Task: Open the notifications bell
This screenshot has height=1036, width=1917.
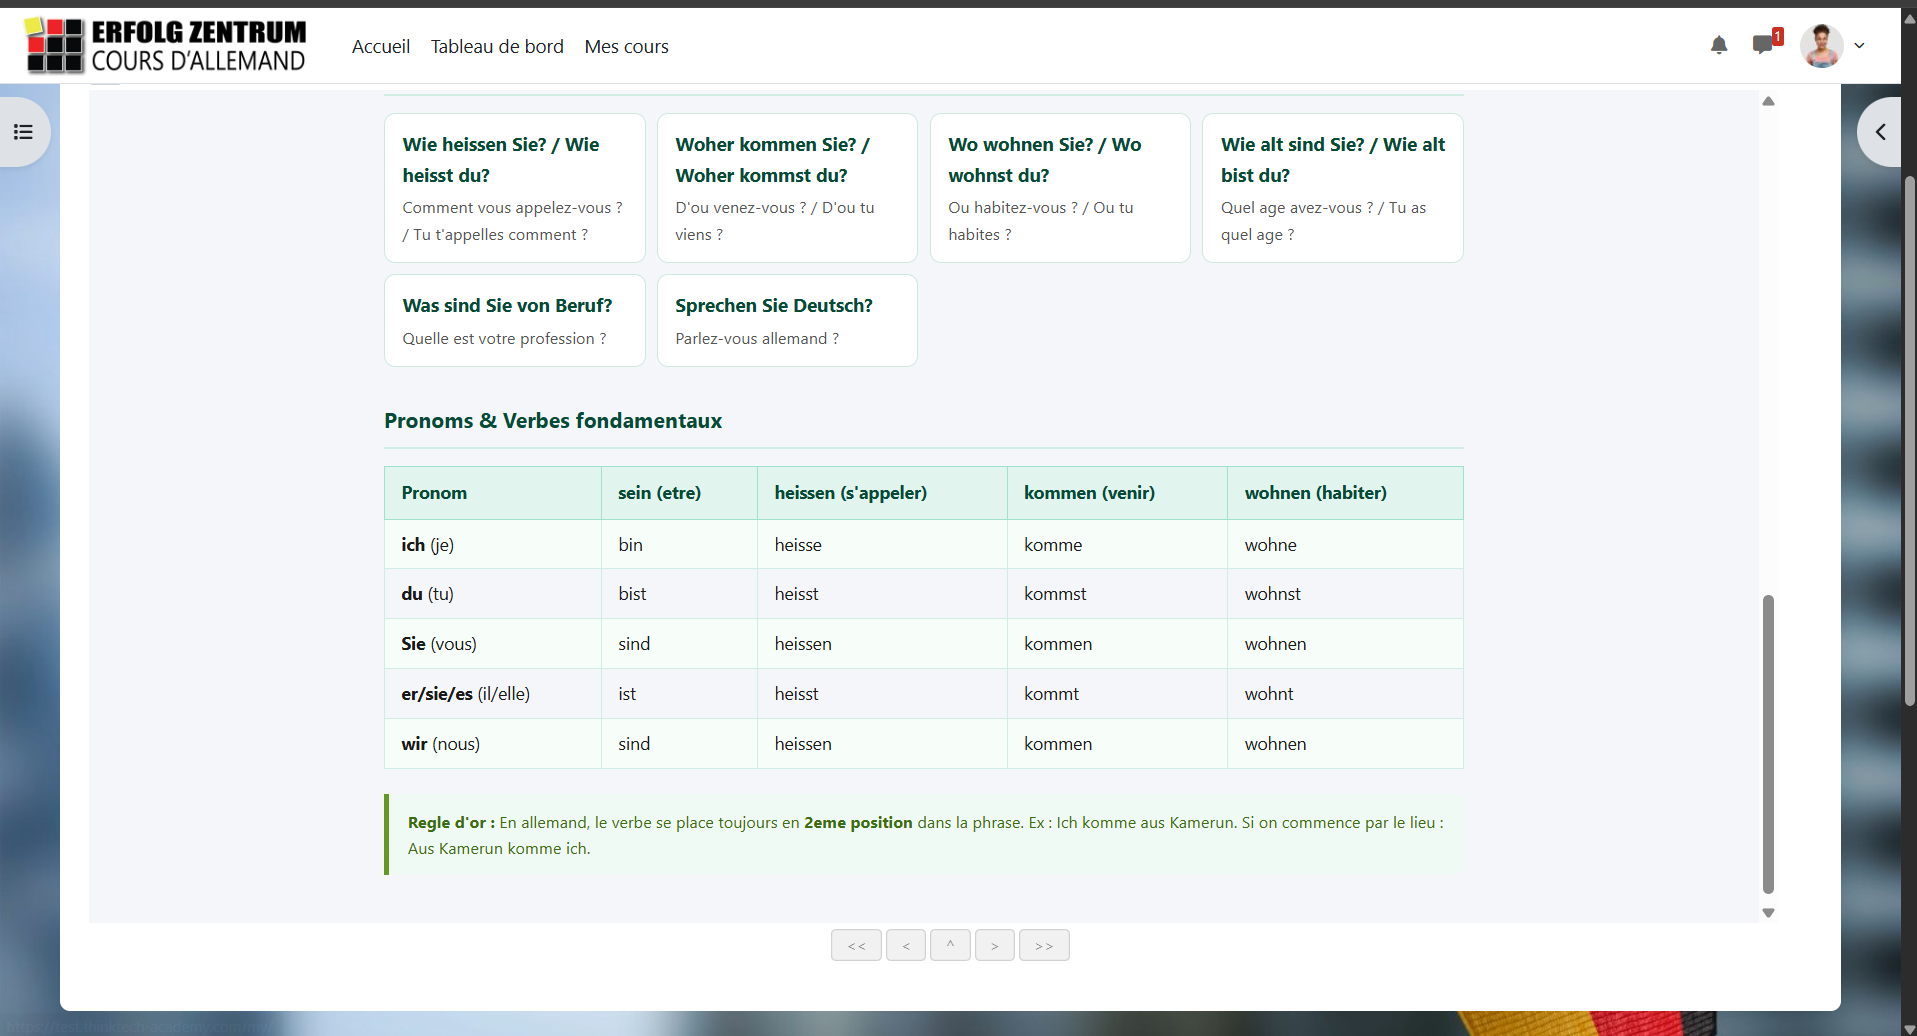Action: pos(1719,45)
